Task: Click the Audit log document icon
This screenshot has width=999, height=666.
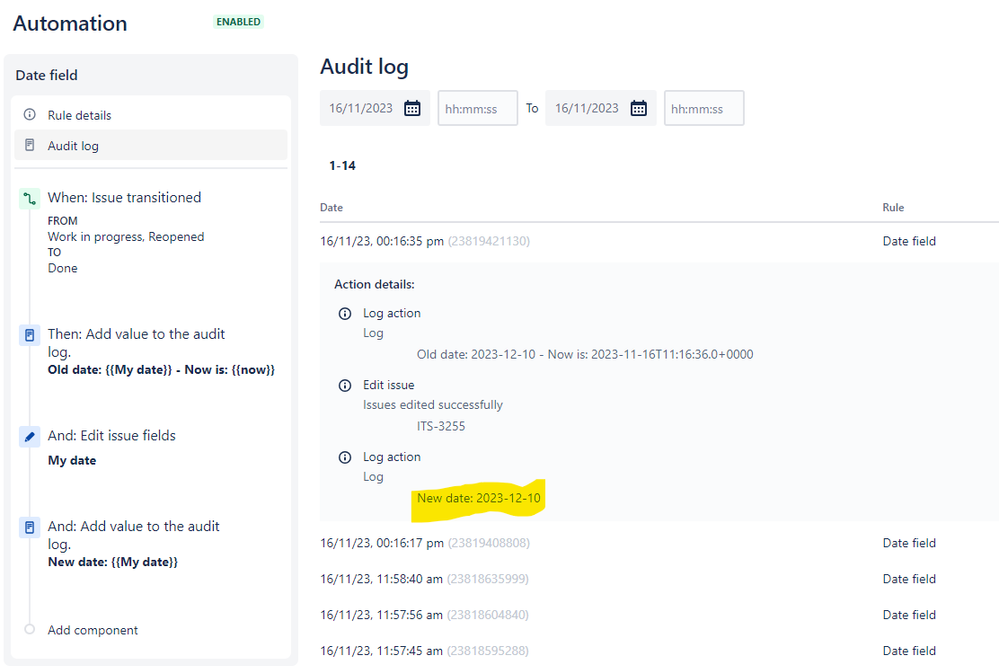Action: tap(29, 145)
